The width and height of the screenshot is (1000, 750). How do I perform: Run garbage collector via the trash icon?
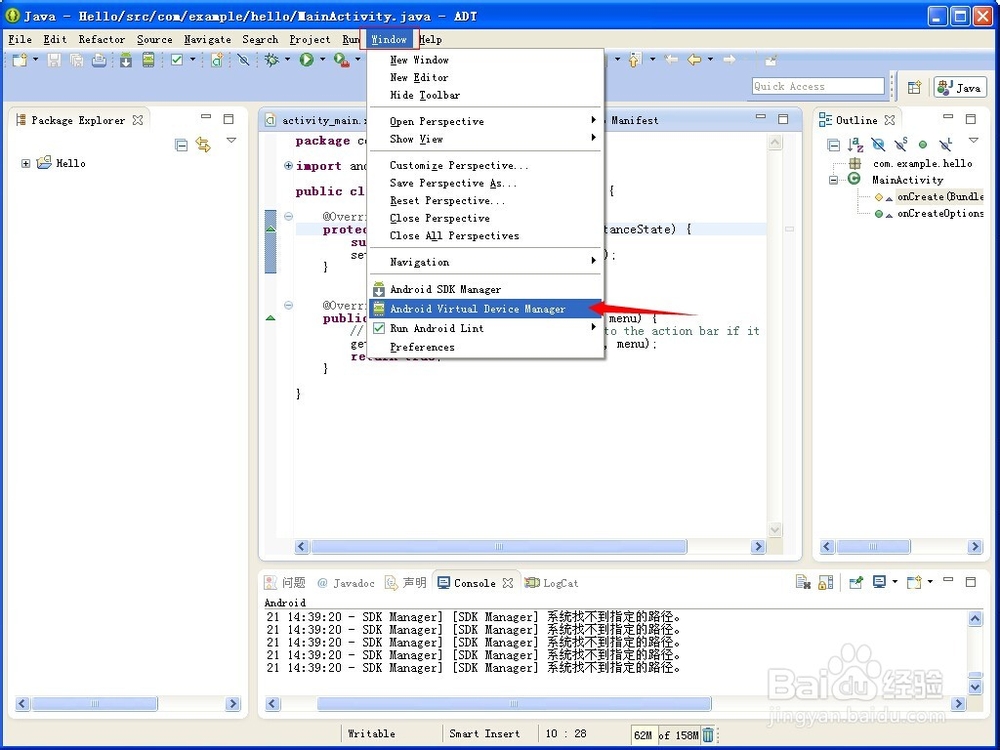[709, 735]
